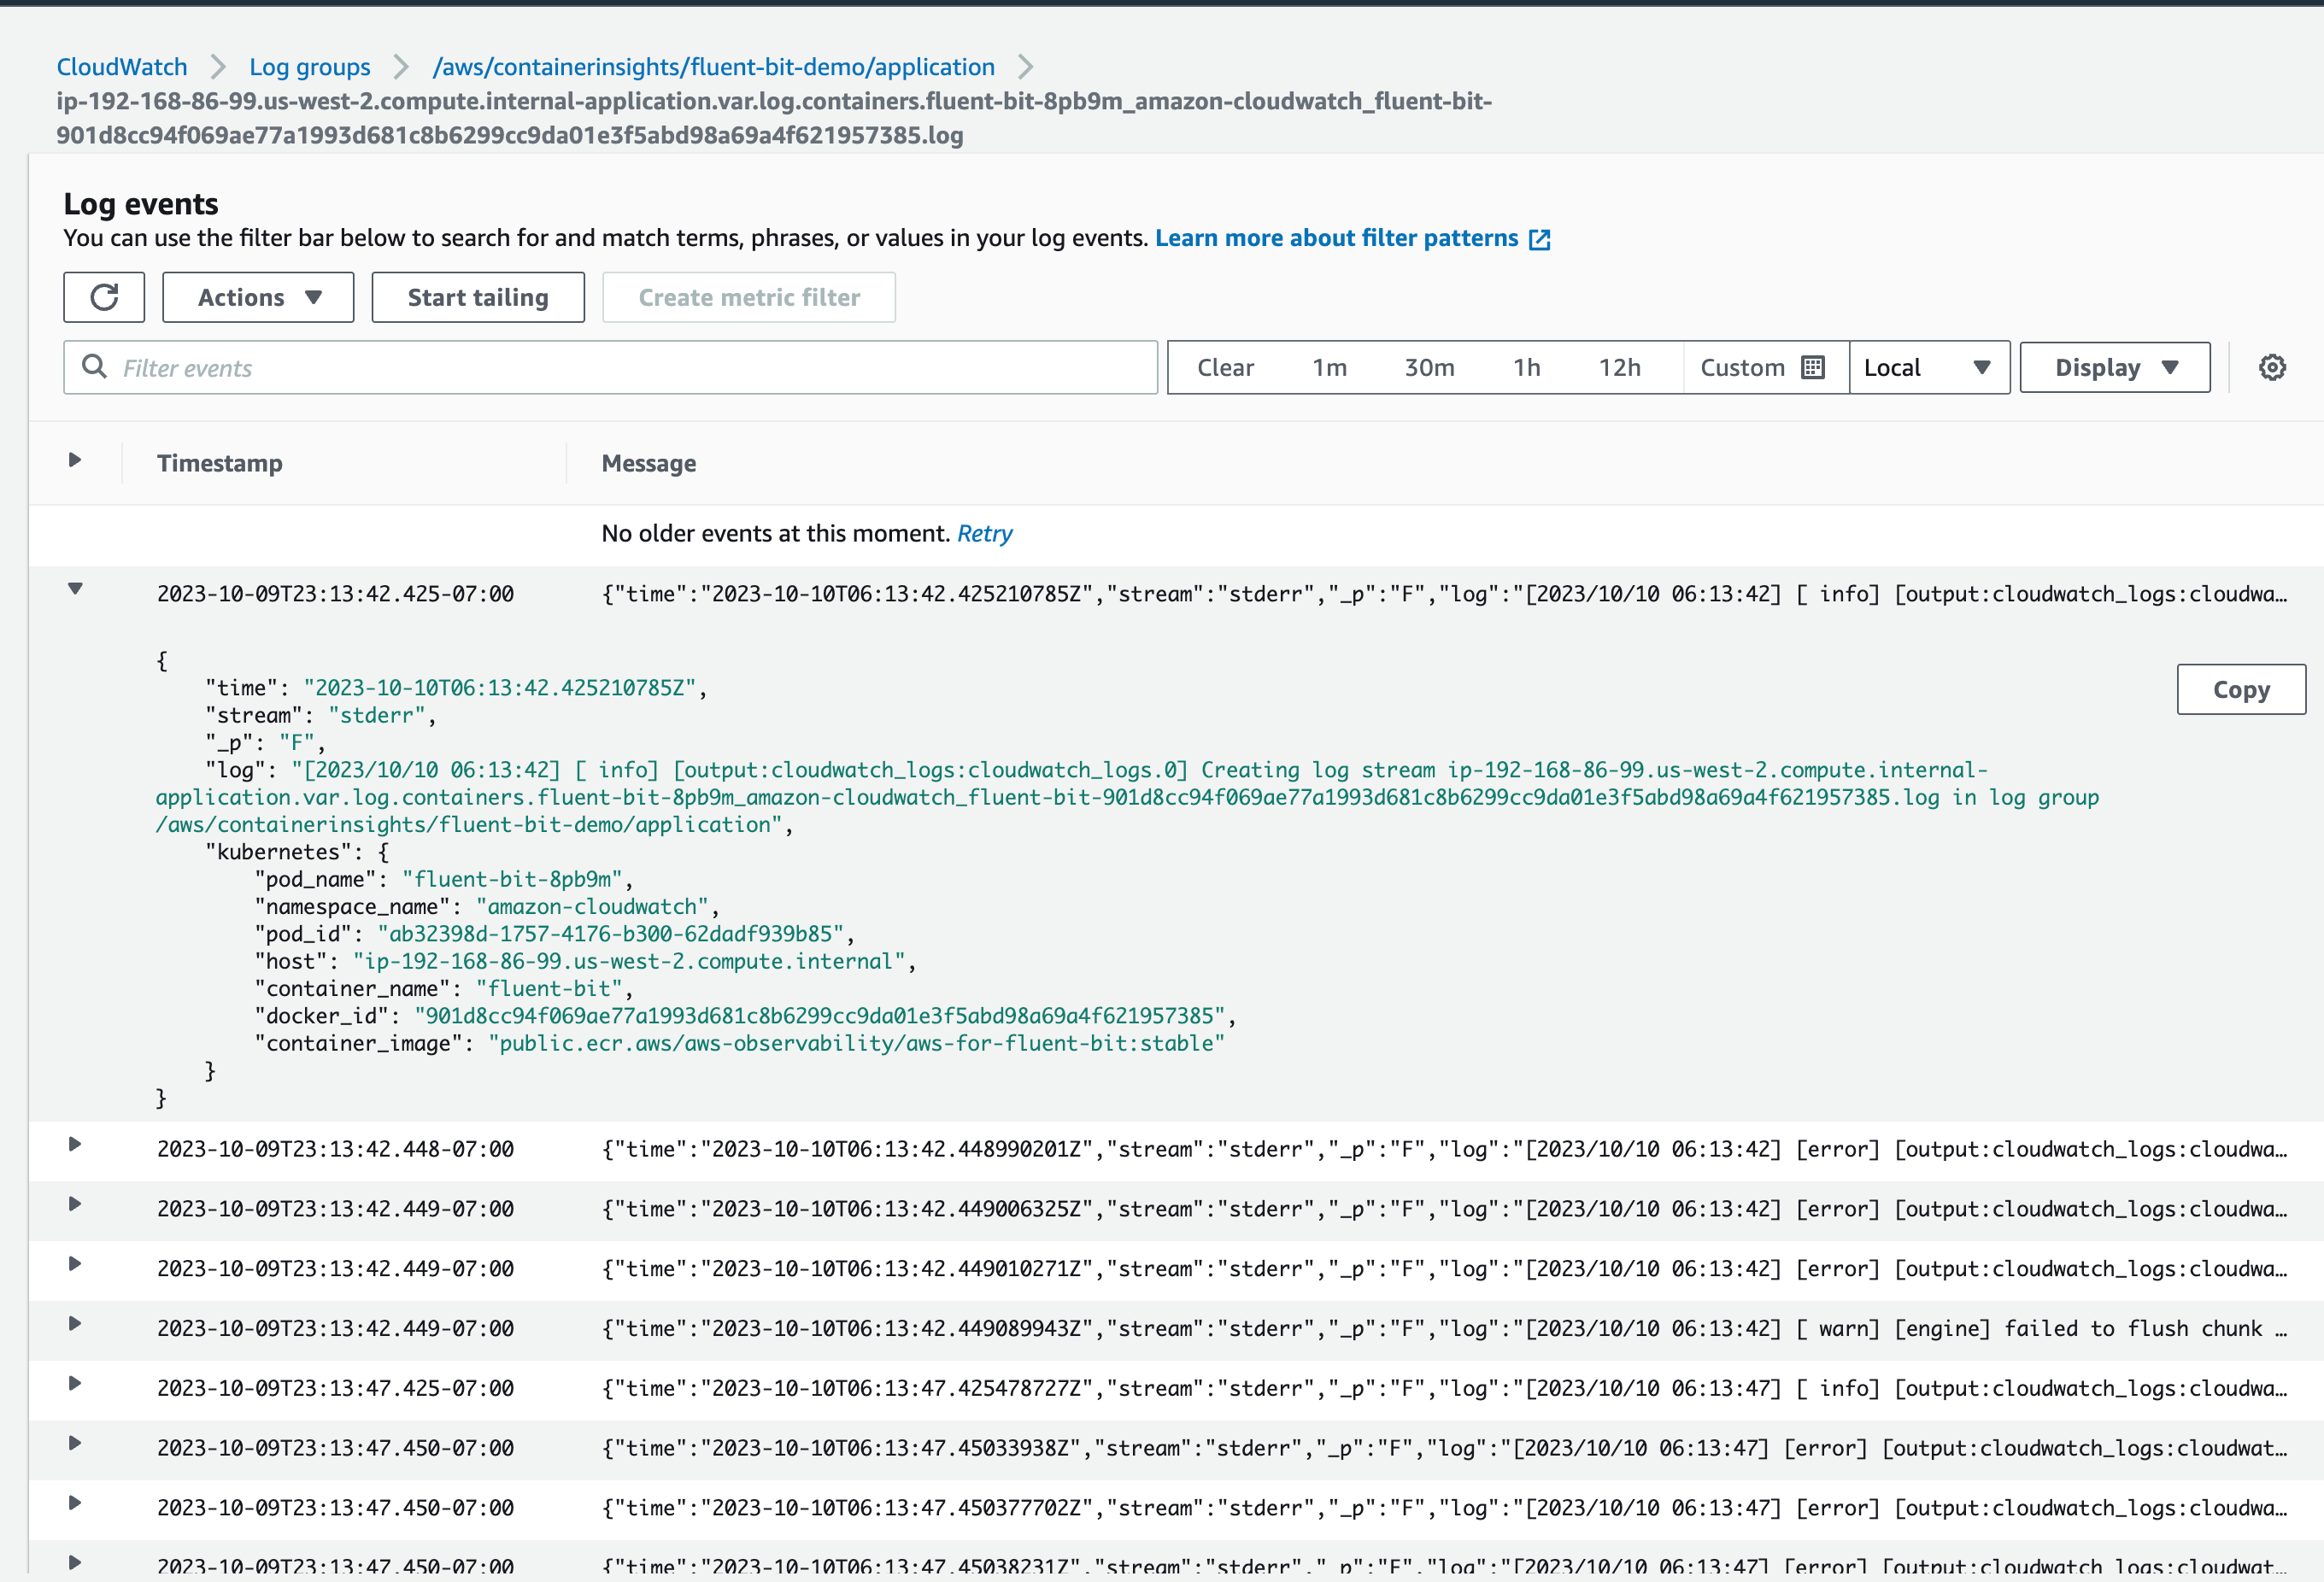The image size is (2324, 1582).
Task: Click the search magnifier icon in filter bar
Action: 94,367
